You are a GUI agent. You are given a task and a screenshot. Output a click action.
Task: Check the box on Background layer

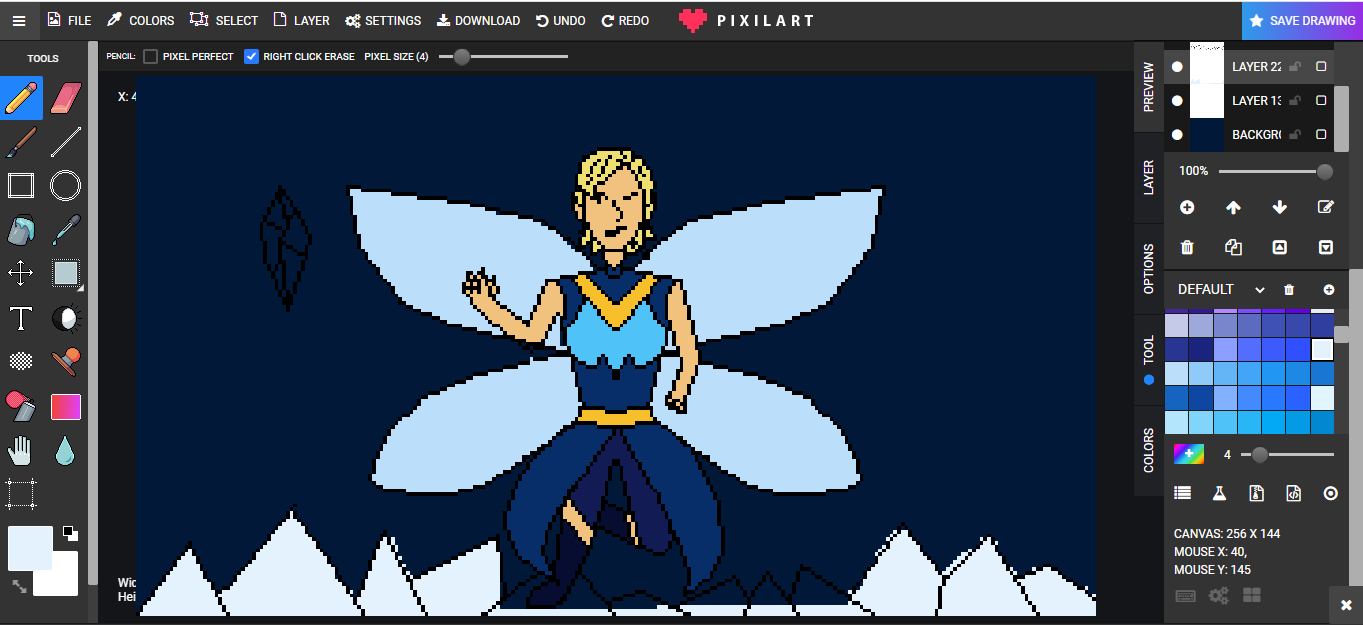point(1321,134)
